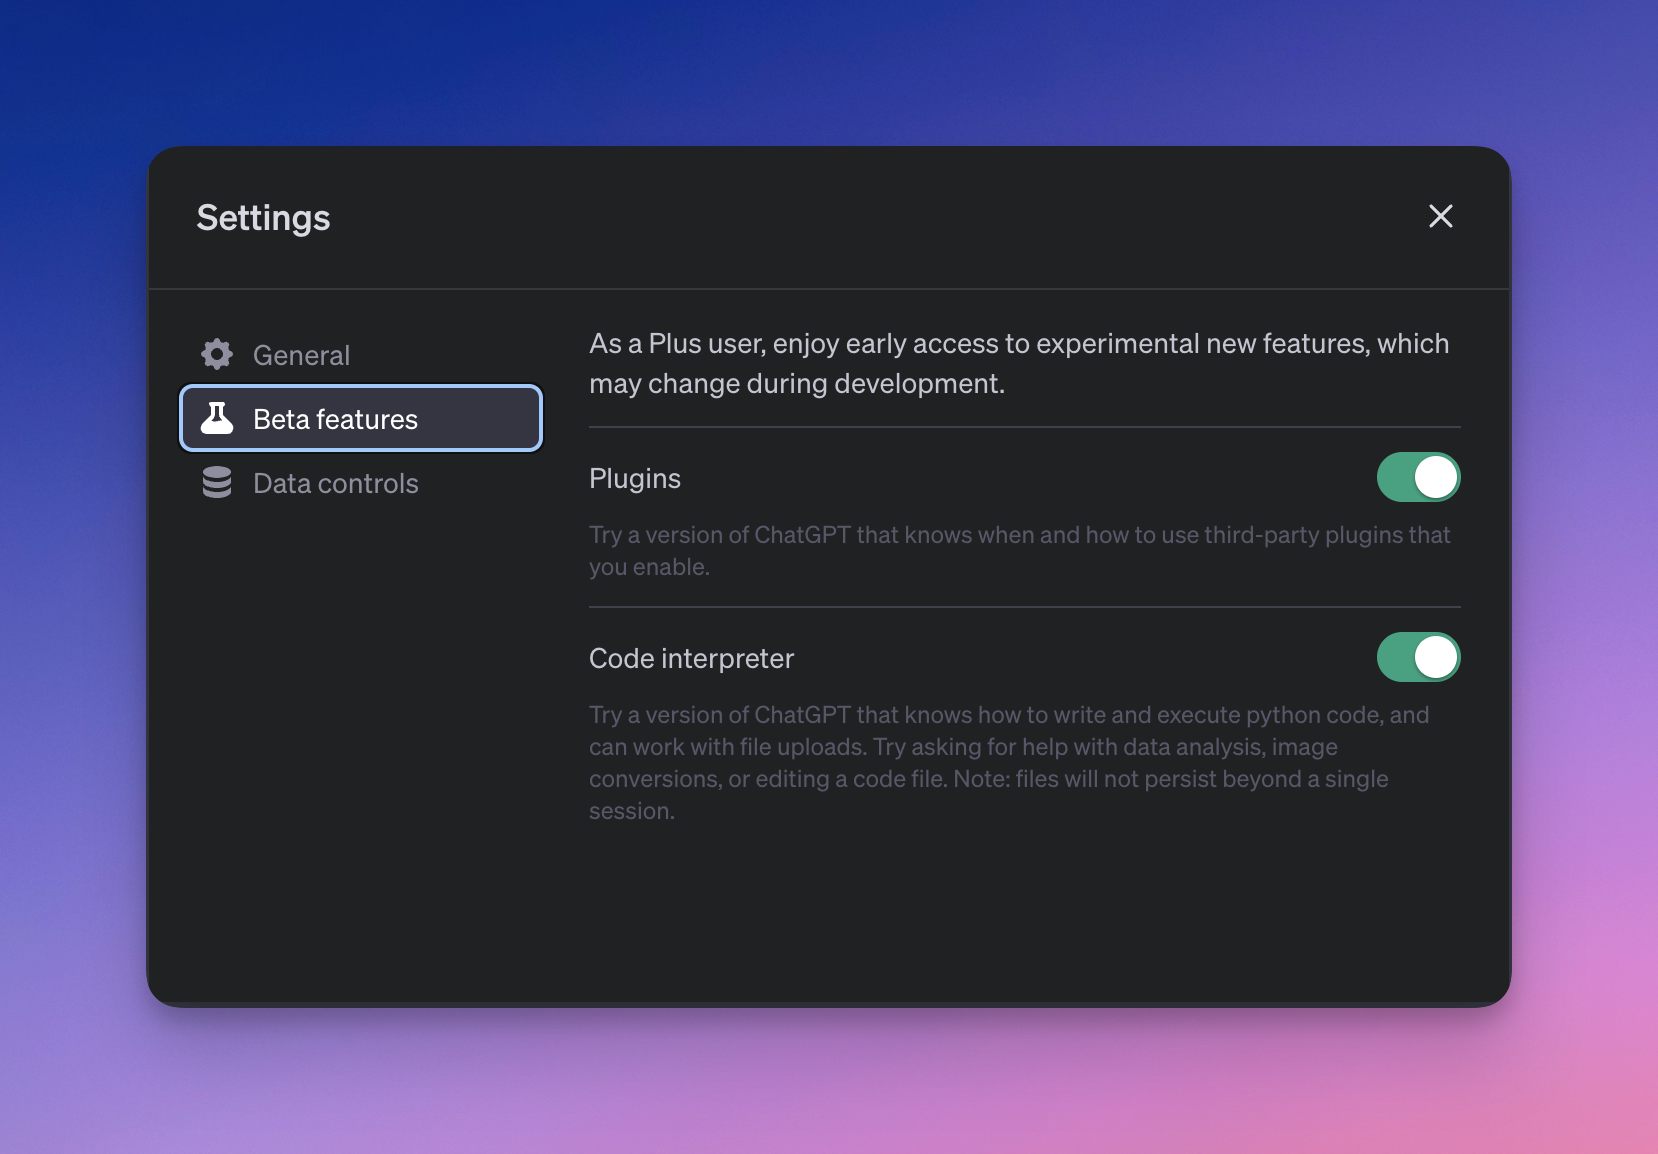Click the Code interpreter feature label

pyautogui.click(x=691, y=658)
